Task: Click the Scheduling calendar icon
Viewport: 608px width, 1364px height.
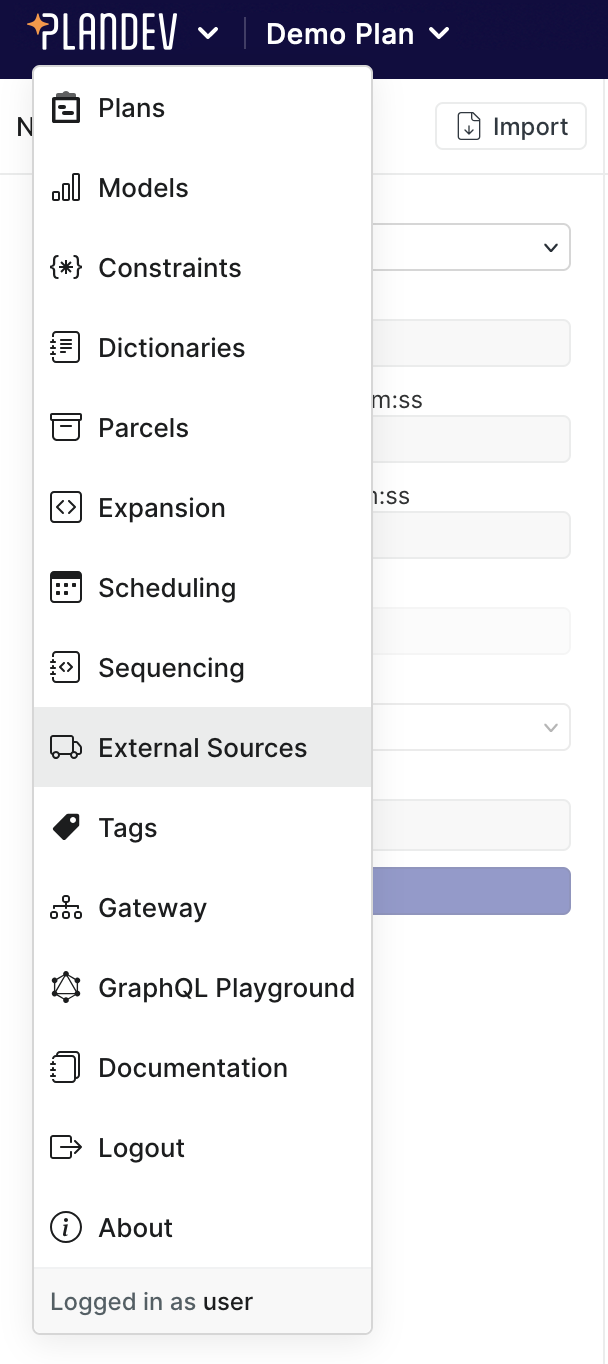Action: point(65,587)
